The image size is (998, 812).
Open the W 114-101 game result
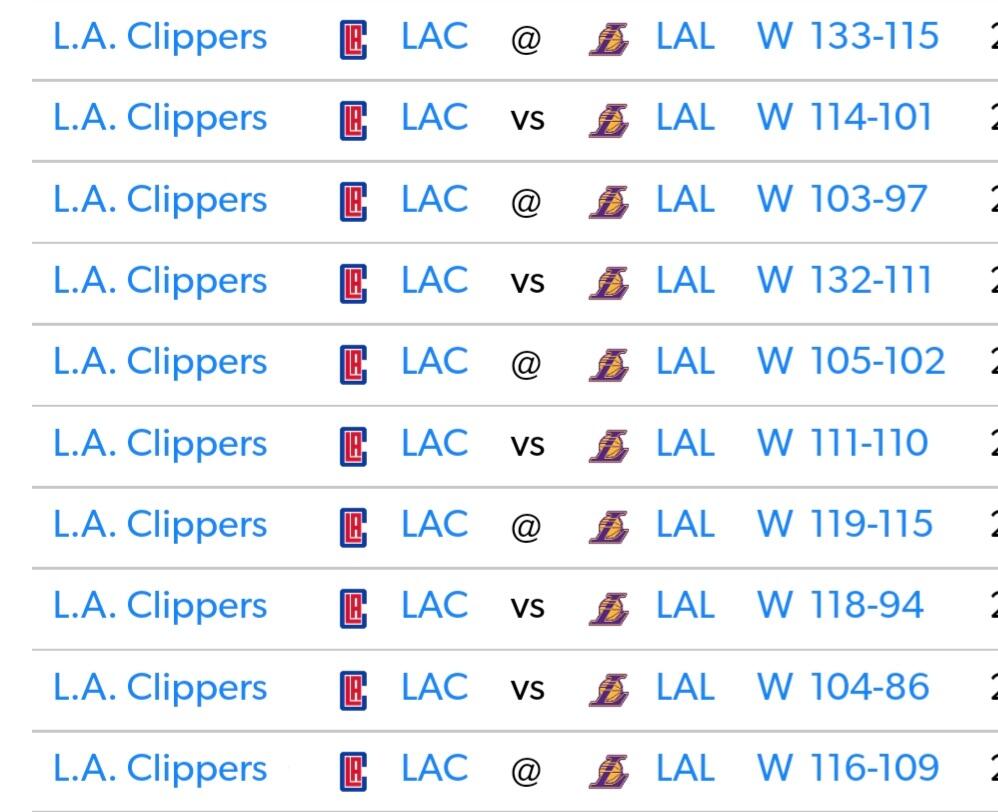tap(845, 118)
